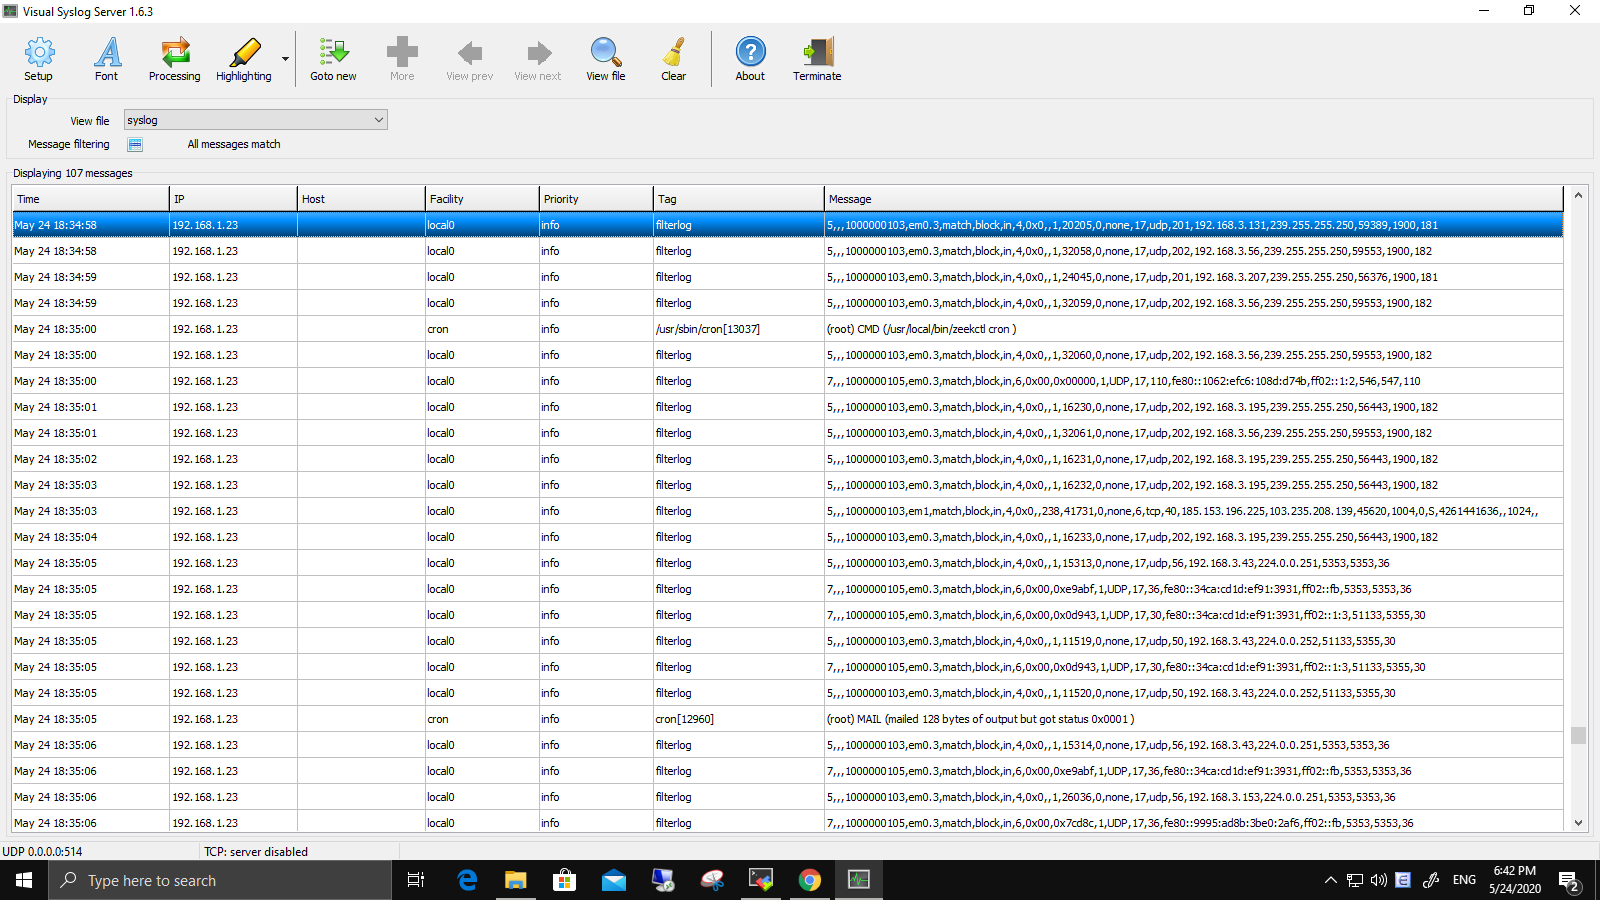
Task: Open Task View on the taskbar
Action: click(416, 880)
